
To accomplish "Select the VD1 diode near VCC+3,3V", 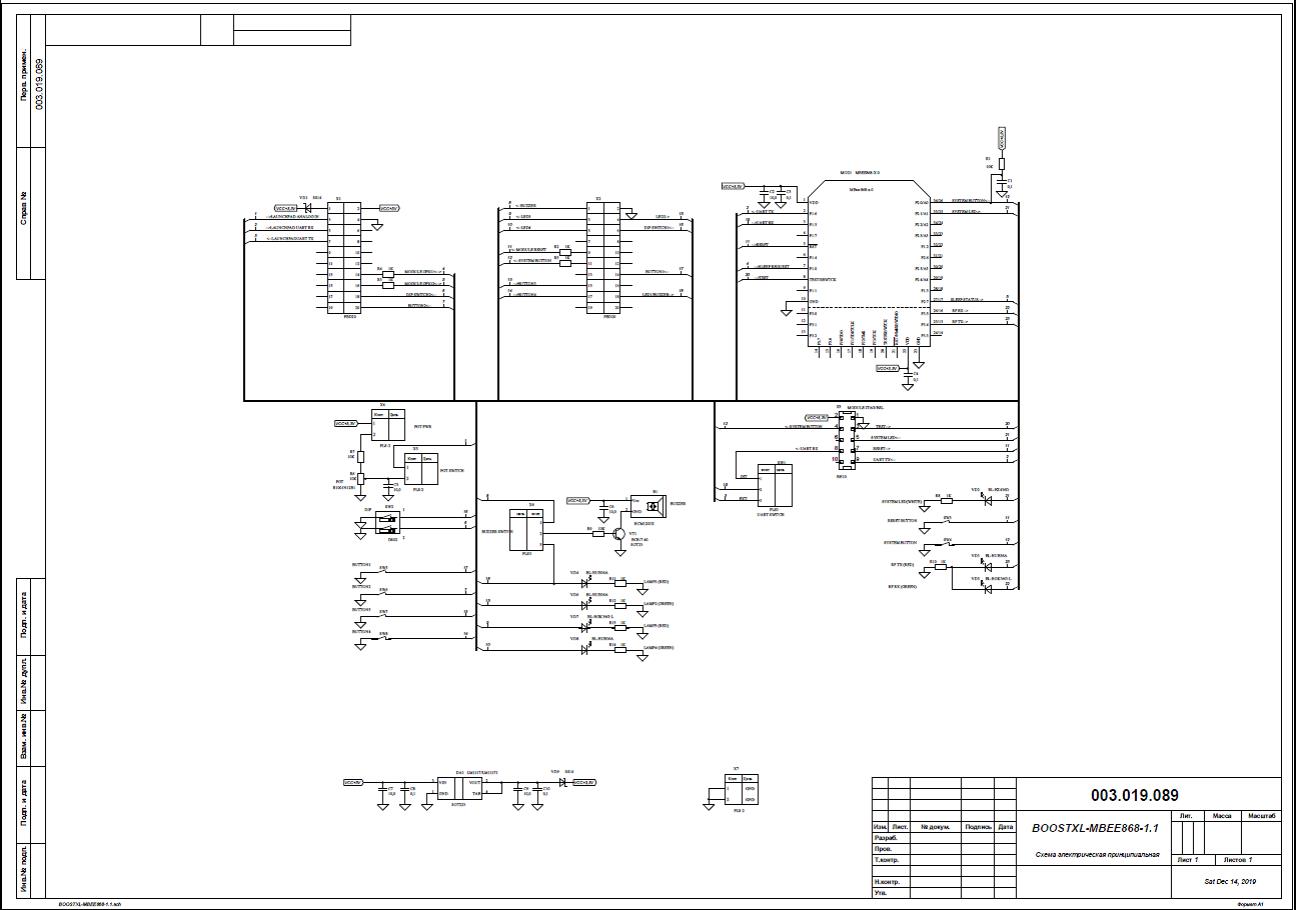I will tap(308, 208).
